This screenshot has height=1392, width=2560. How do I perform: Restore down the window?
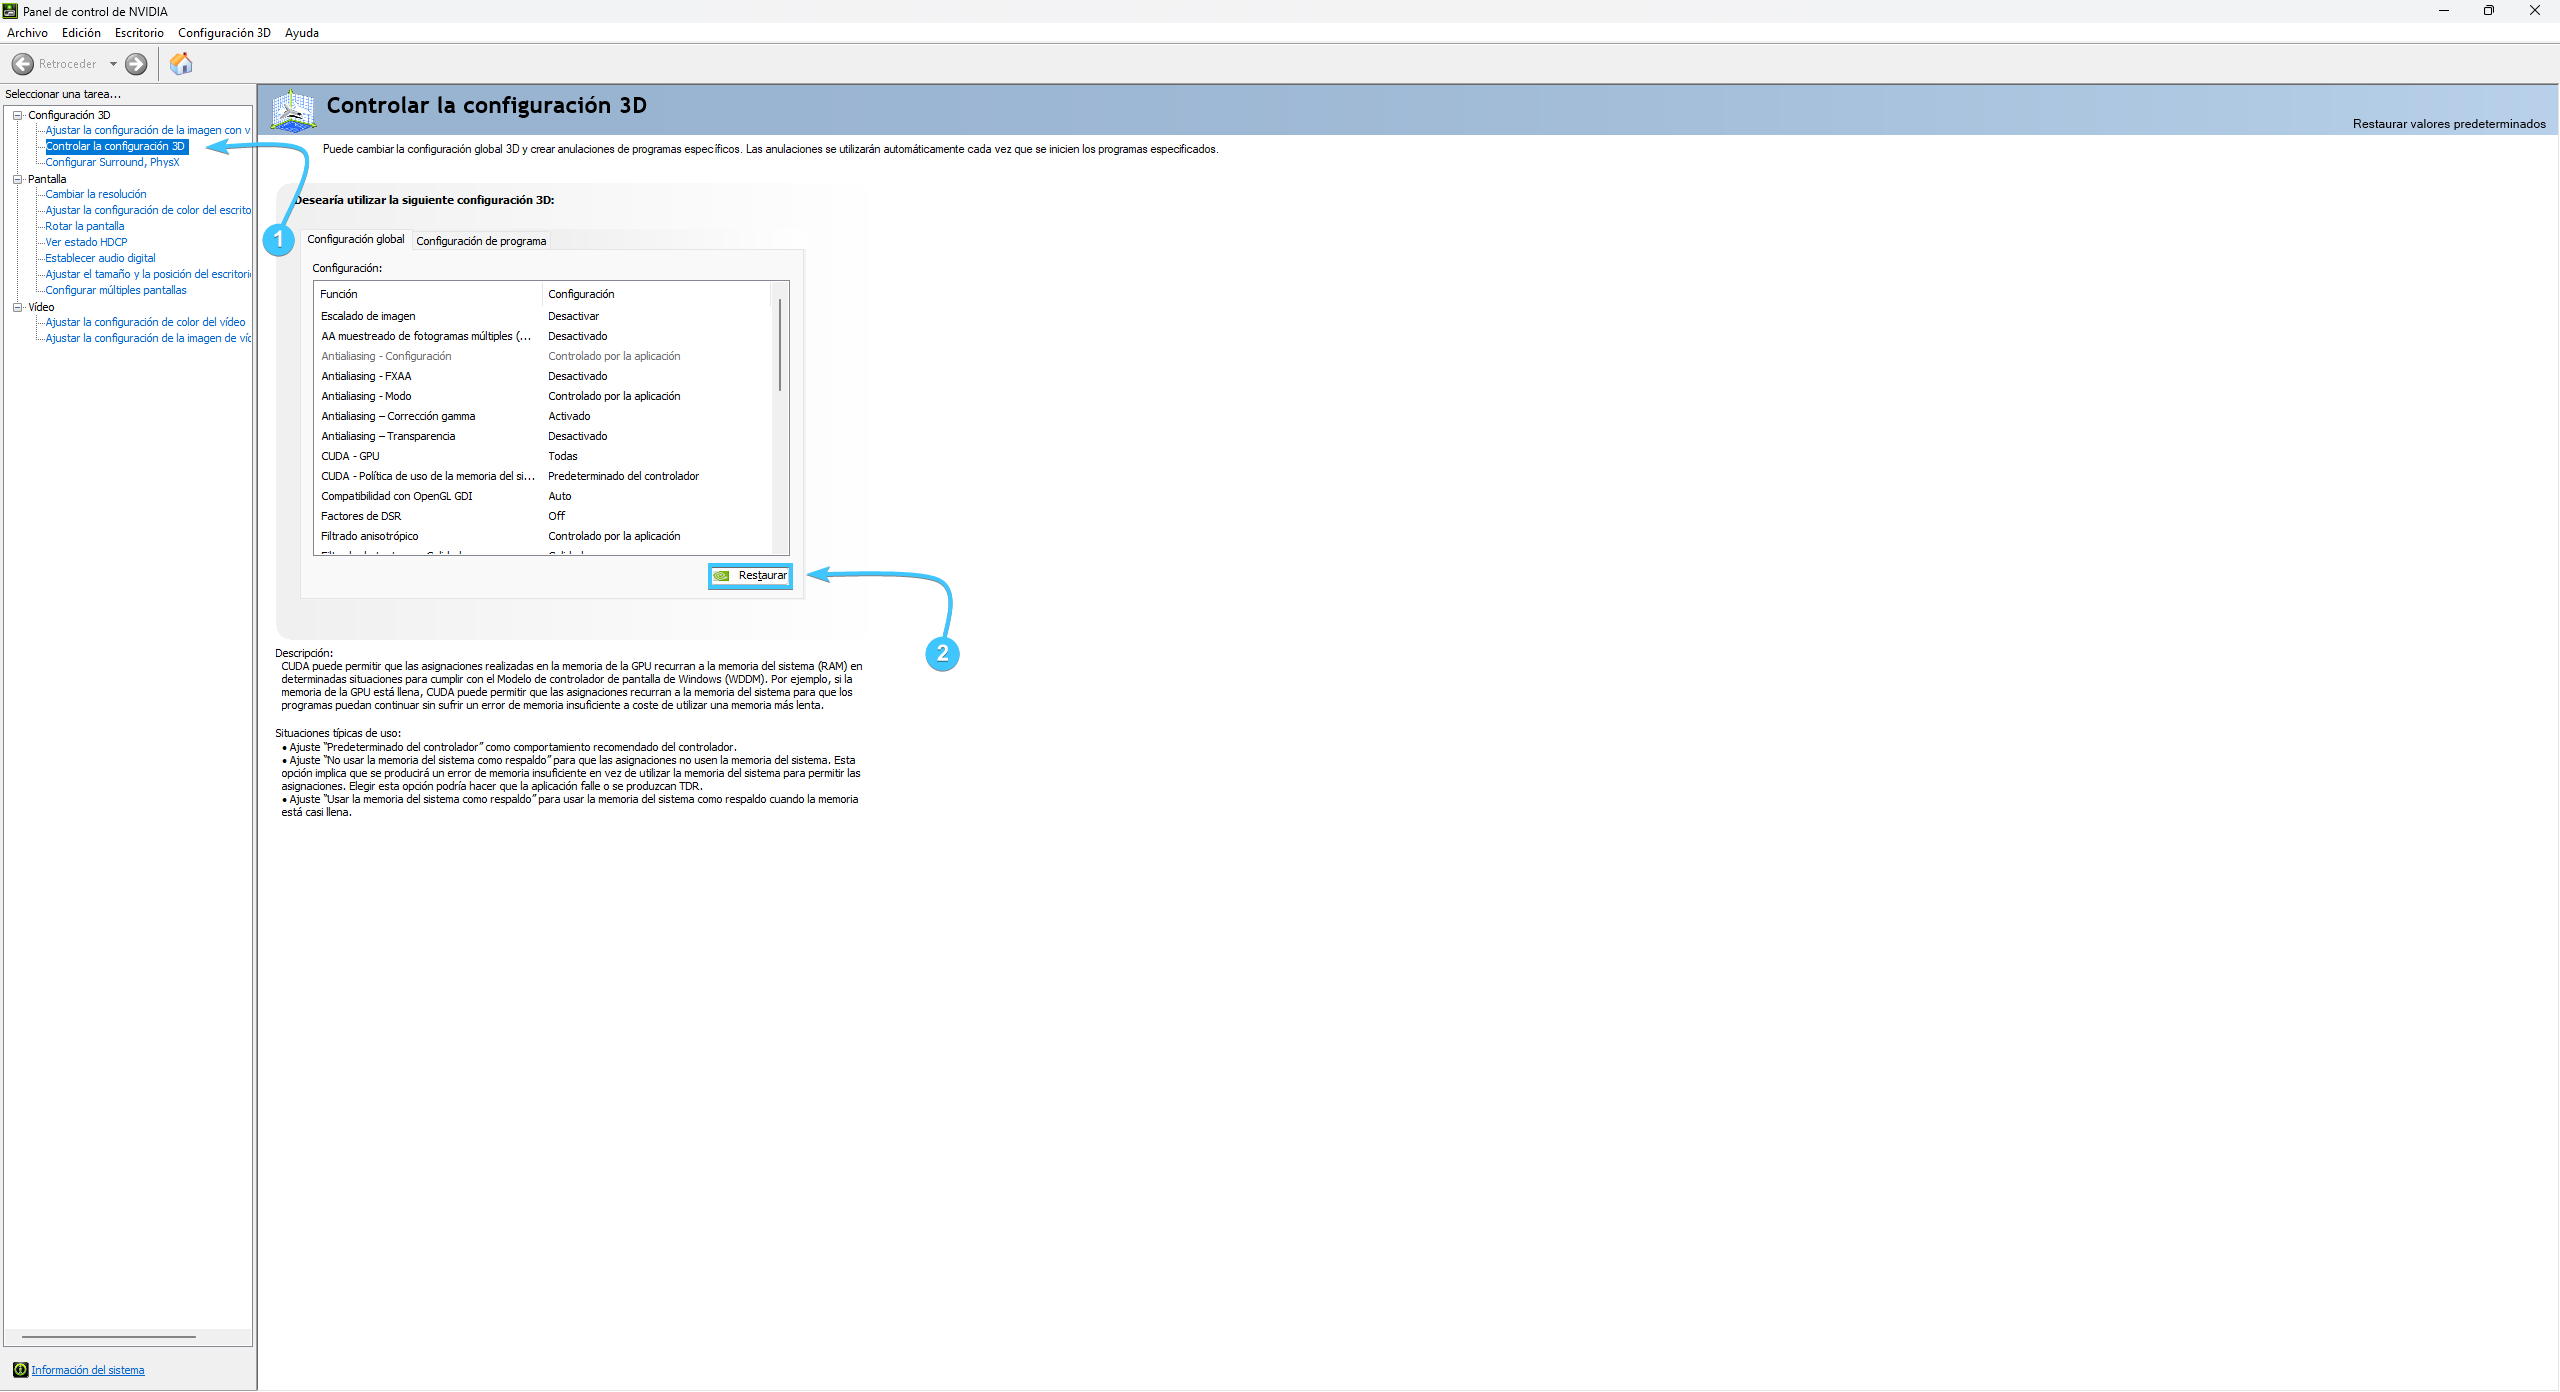[2489, 11]
